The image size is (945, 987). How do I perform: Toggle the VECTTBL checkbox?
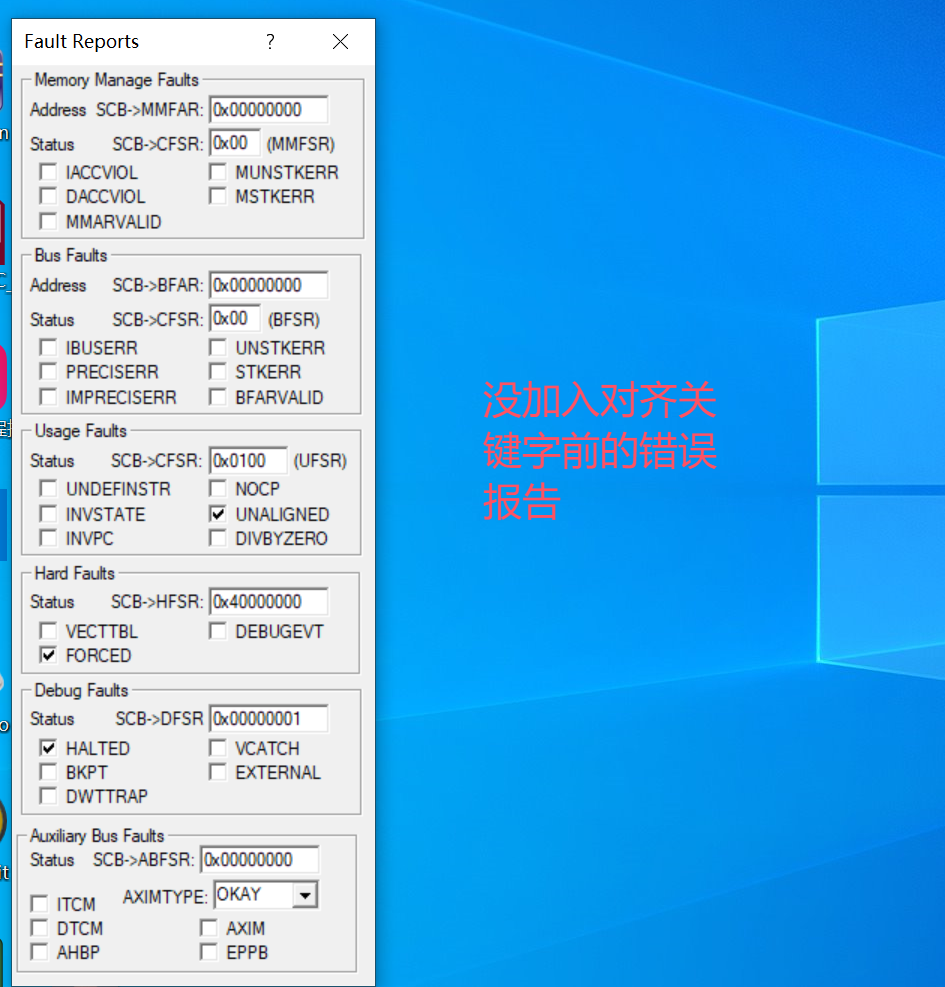[x=48, y=632]
